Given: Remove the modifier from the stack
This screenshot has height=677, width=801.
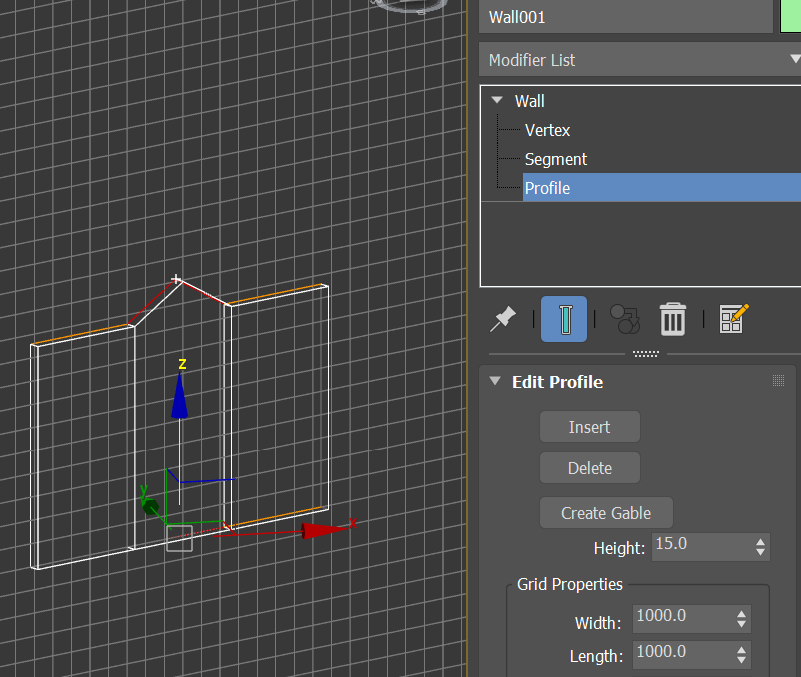Looking at the screenshot, I should pos(672,318).
